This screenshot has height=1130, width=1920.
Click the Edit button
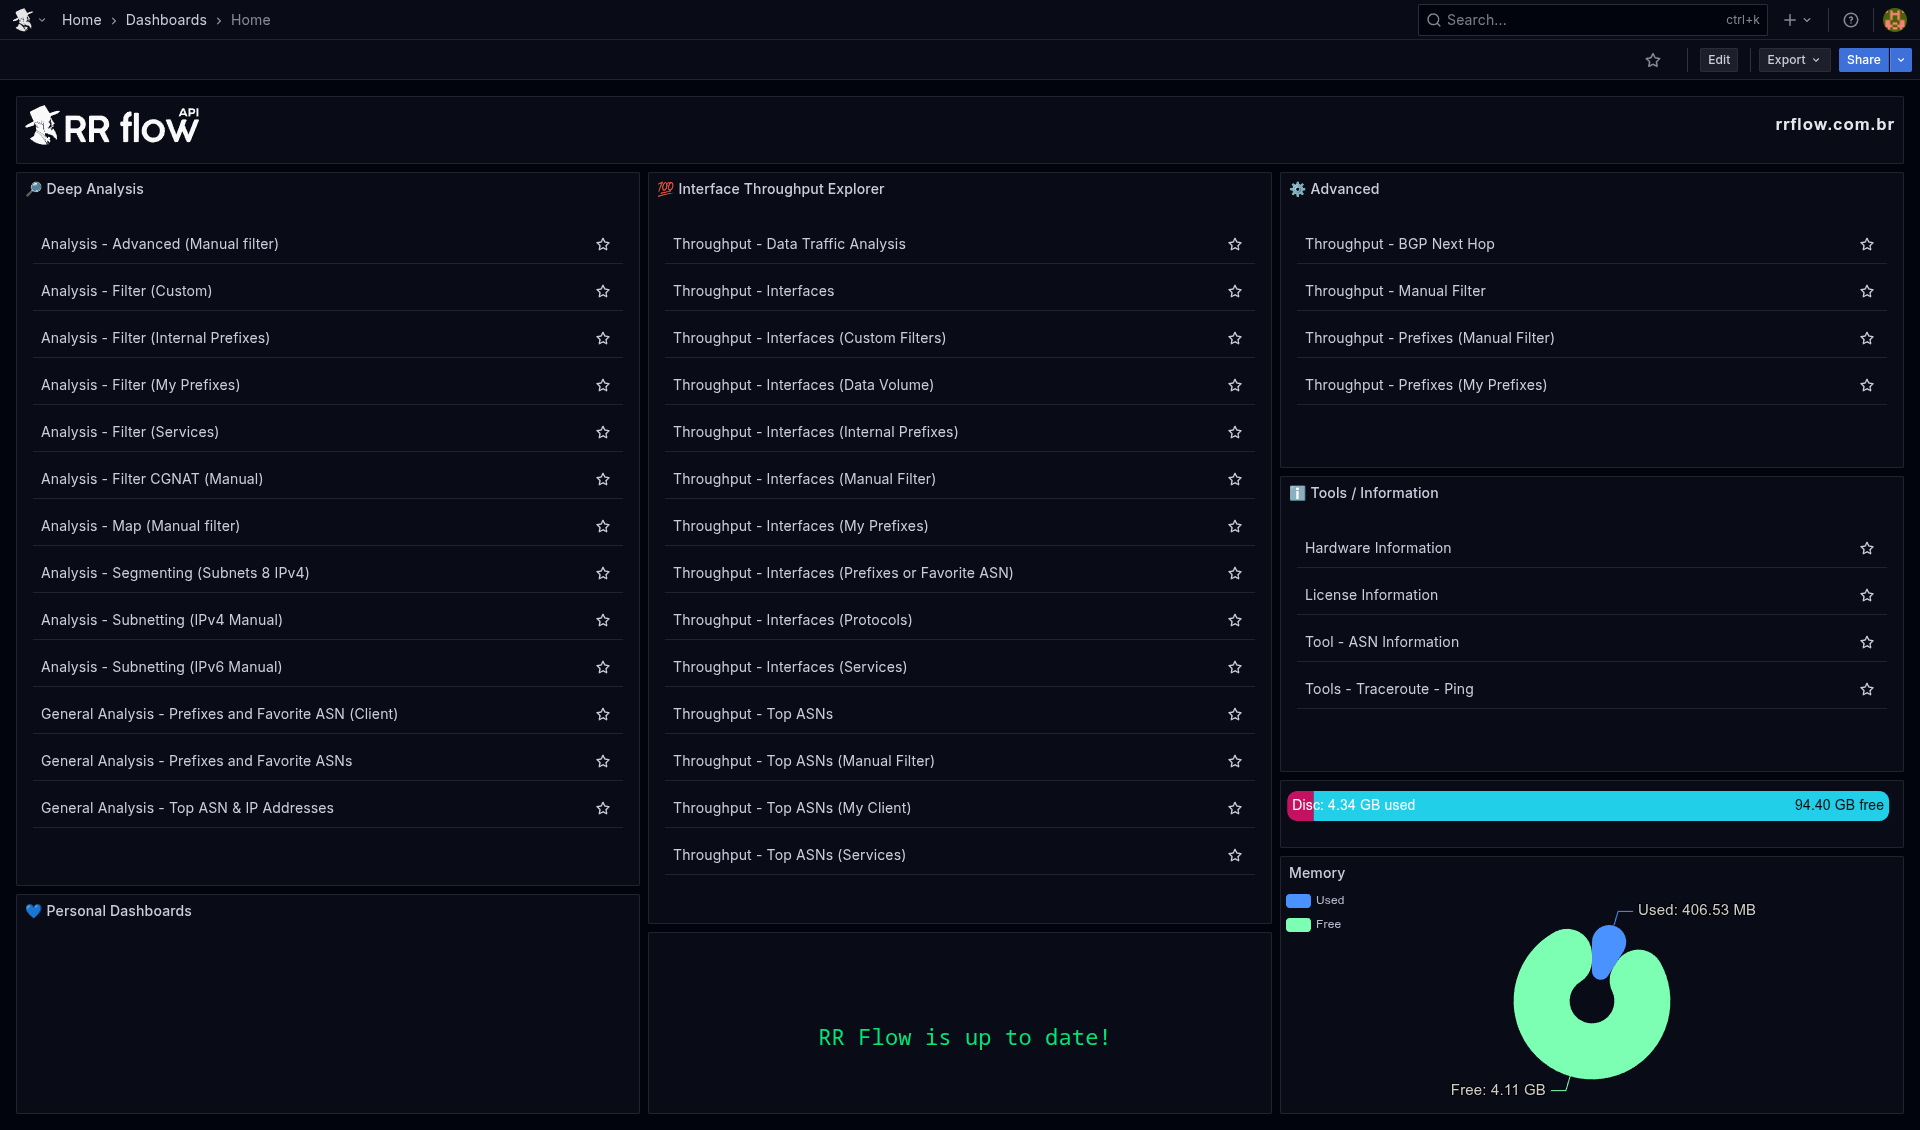click(x=1719, y=60)
